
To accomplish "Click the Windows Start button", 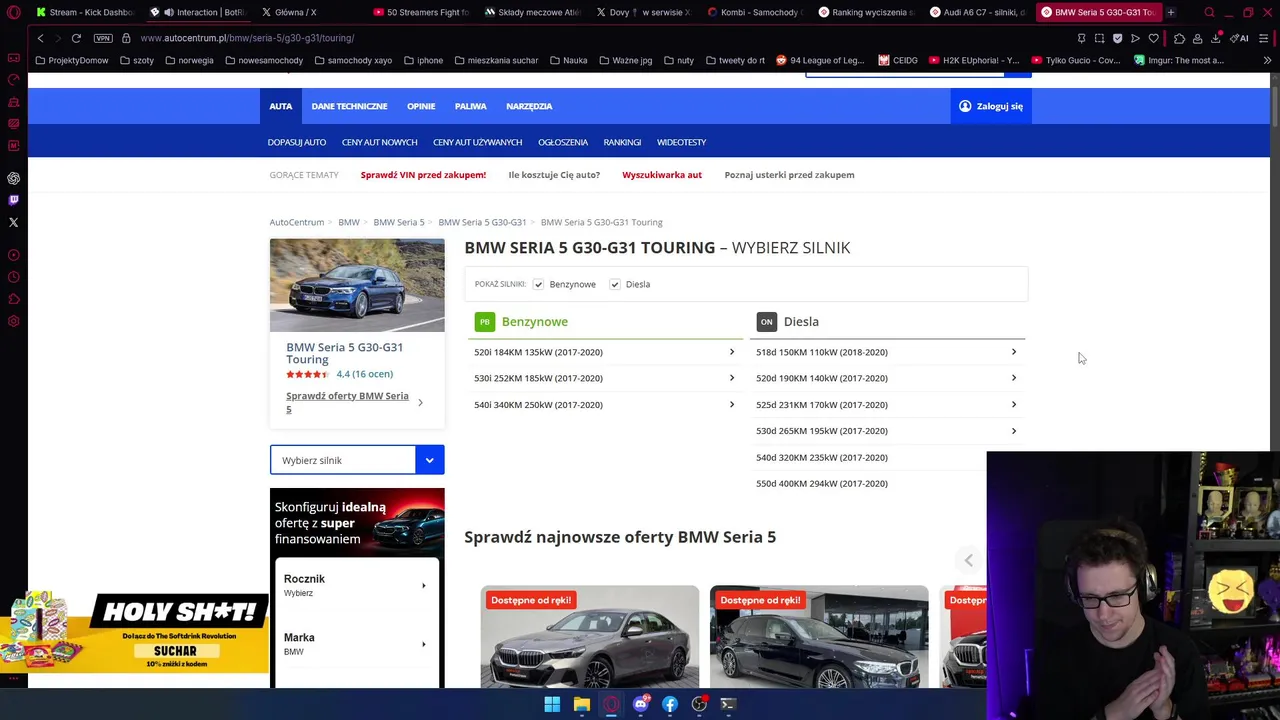I will [552, 704].
